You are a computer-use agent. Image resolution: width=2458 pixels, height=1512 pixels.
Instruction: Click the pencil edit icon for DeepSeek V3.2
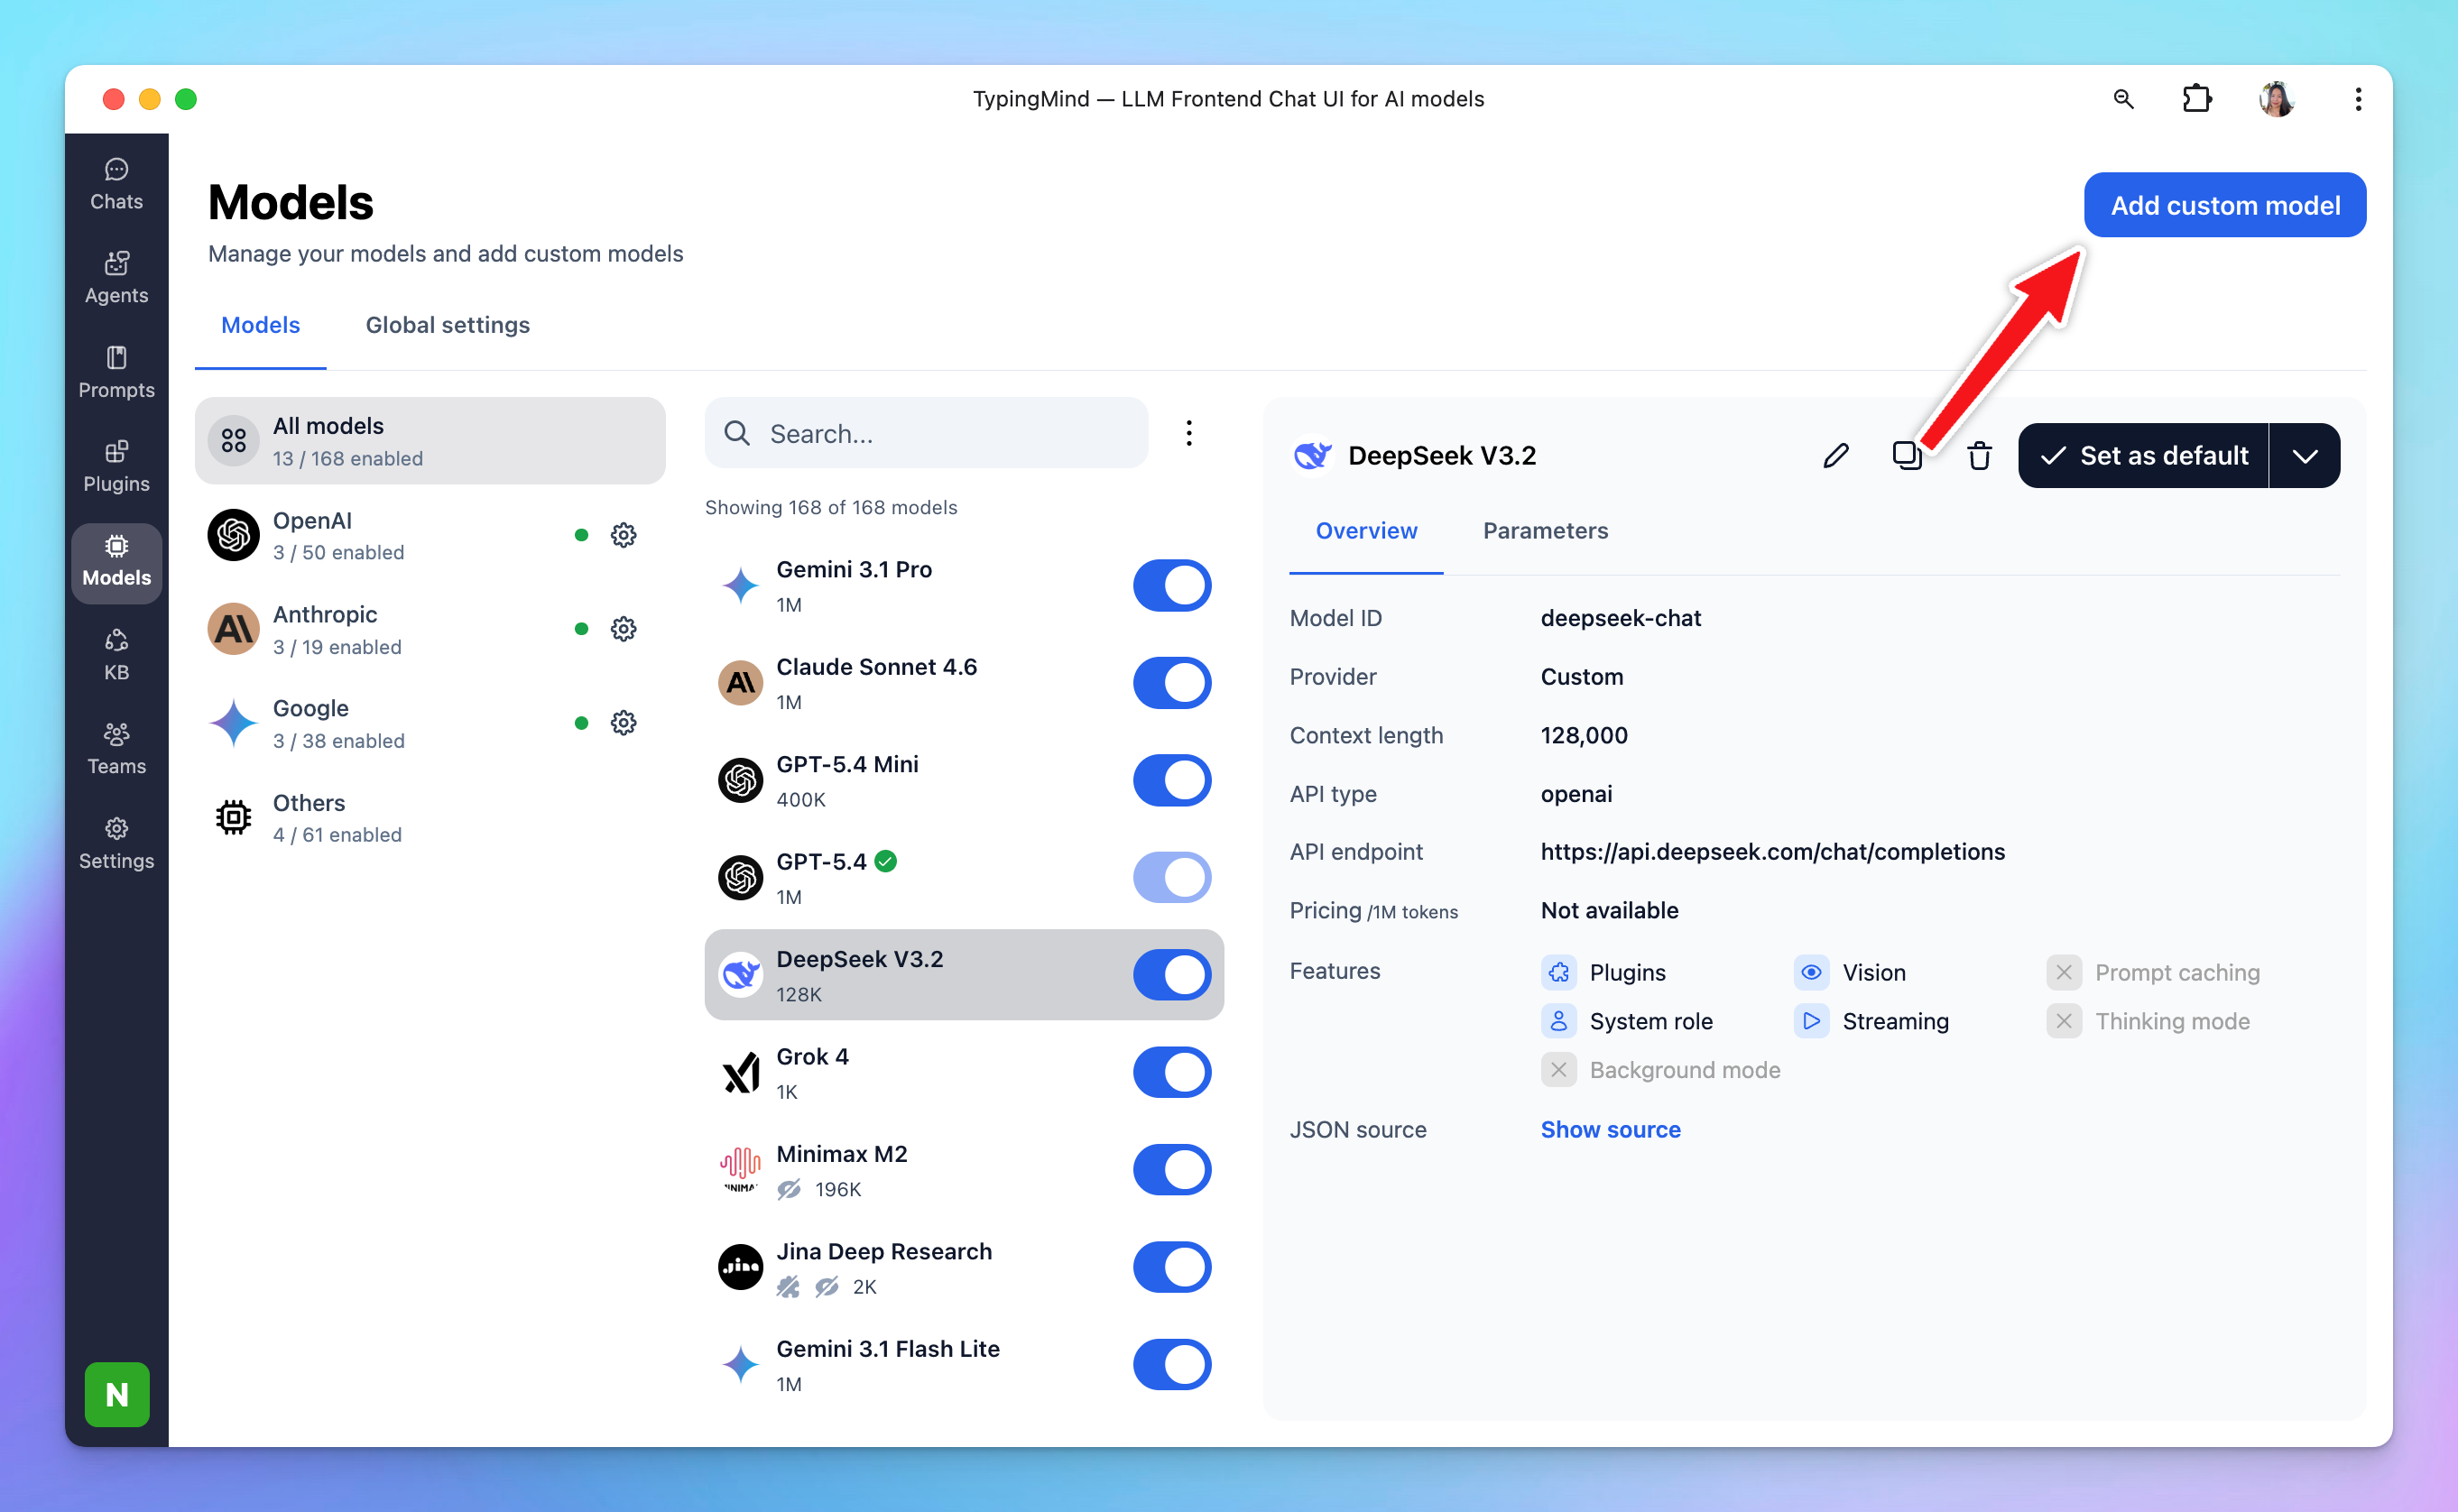point(1835,456)
